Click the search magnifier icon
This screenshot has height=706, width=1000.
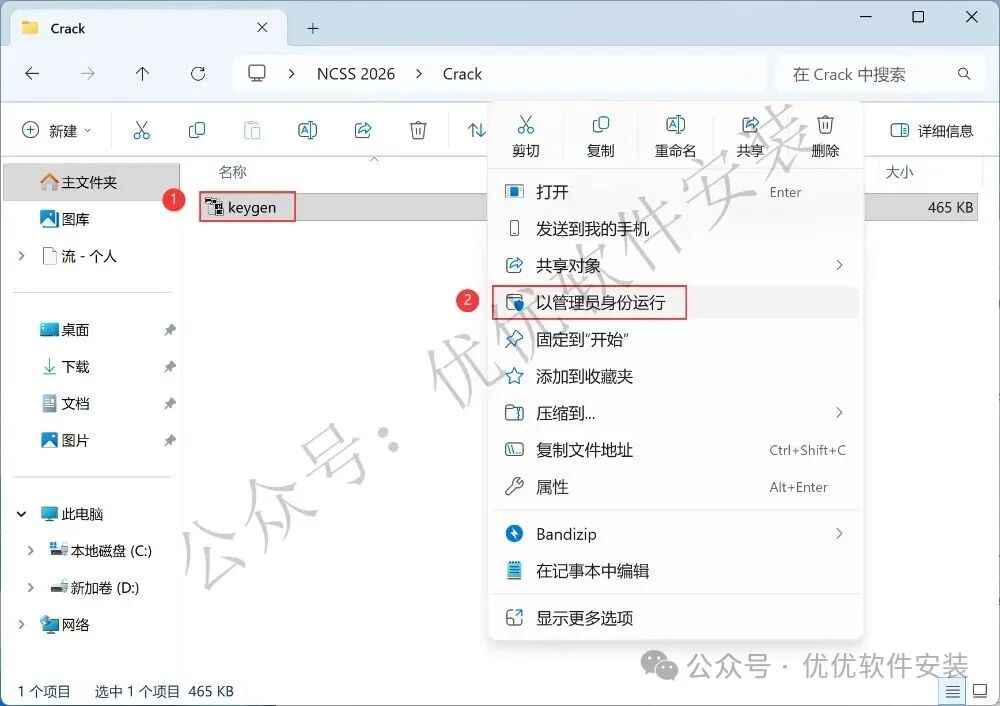click(x=964, y=74)
